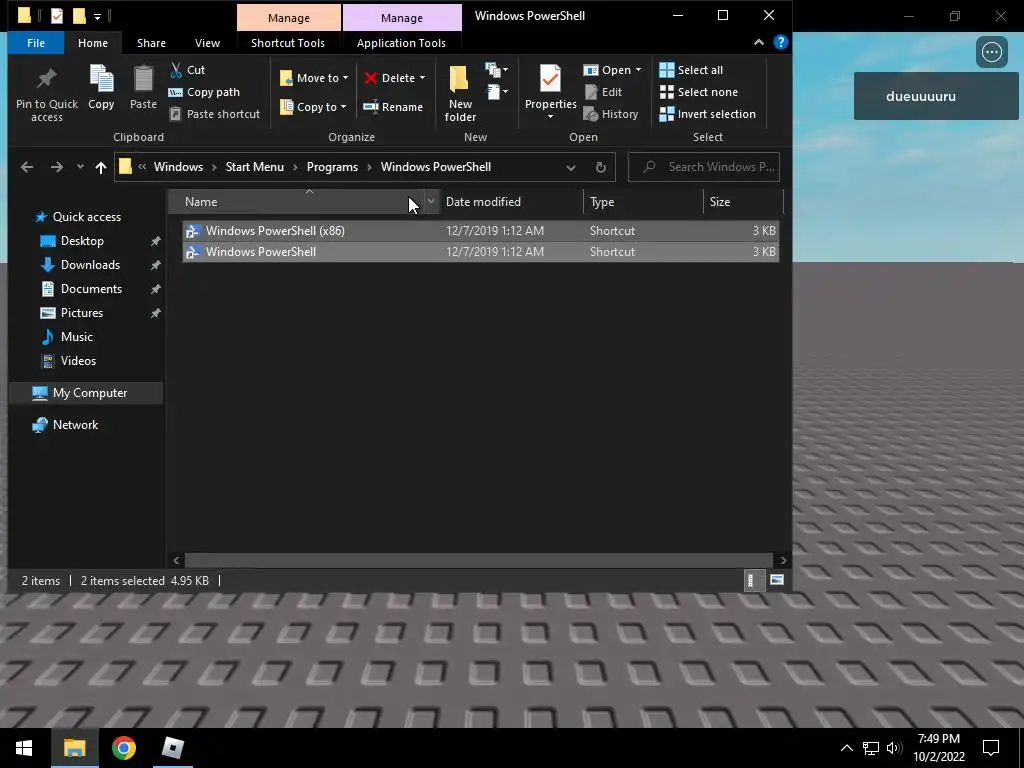Viewport: 1024px width, 768px height.
Task: Switch to the Share ribbon tab
Action: click(151, 43)
